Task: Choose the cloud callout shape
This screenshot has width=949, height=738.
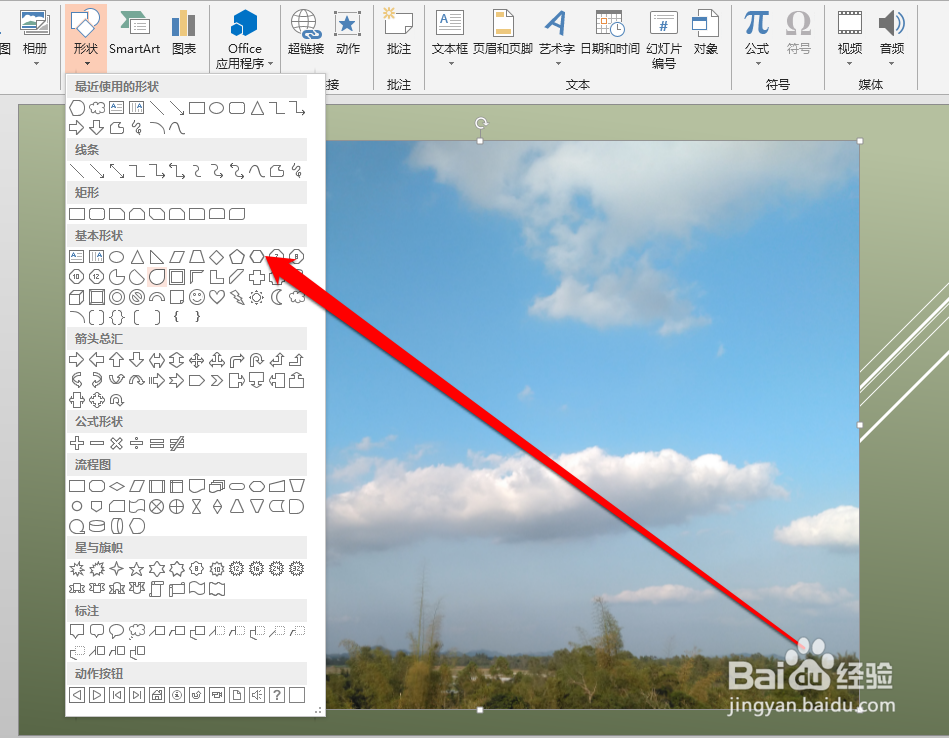Action: point(137,631)
